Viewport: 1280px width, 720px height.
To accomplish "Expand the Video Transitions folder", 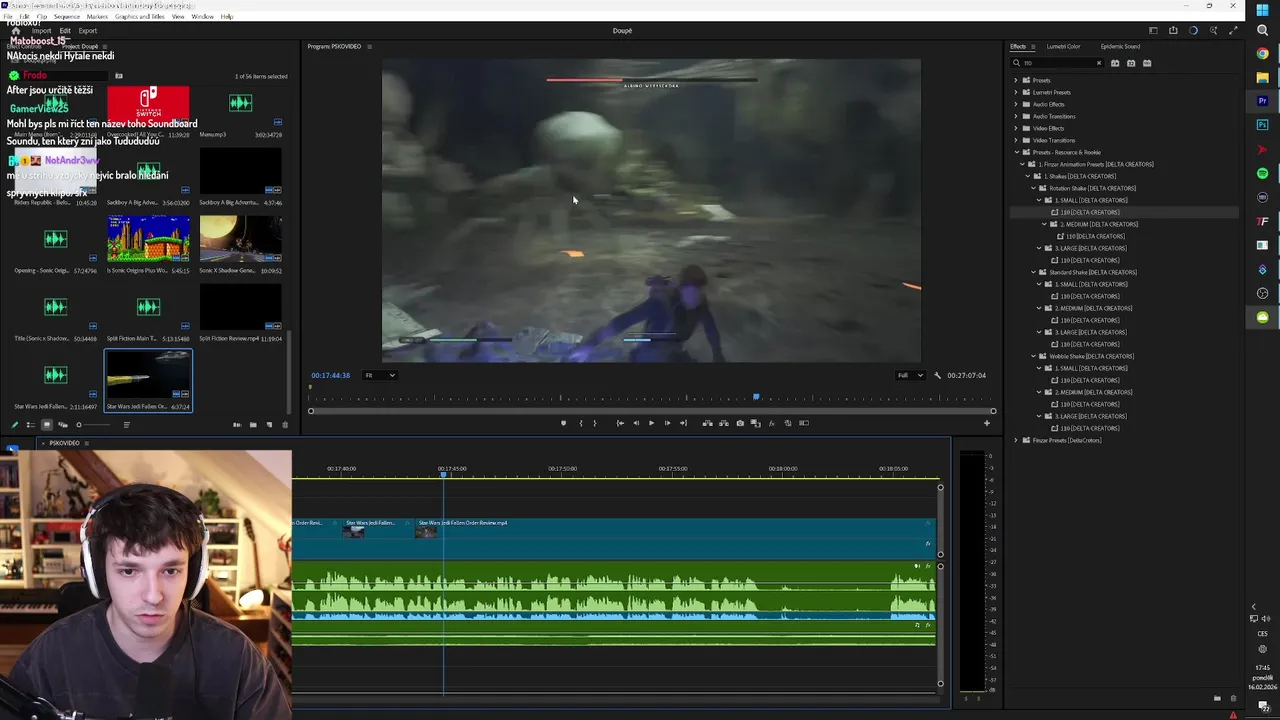I will coord(1016,140).
